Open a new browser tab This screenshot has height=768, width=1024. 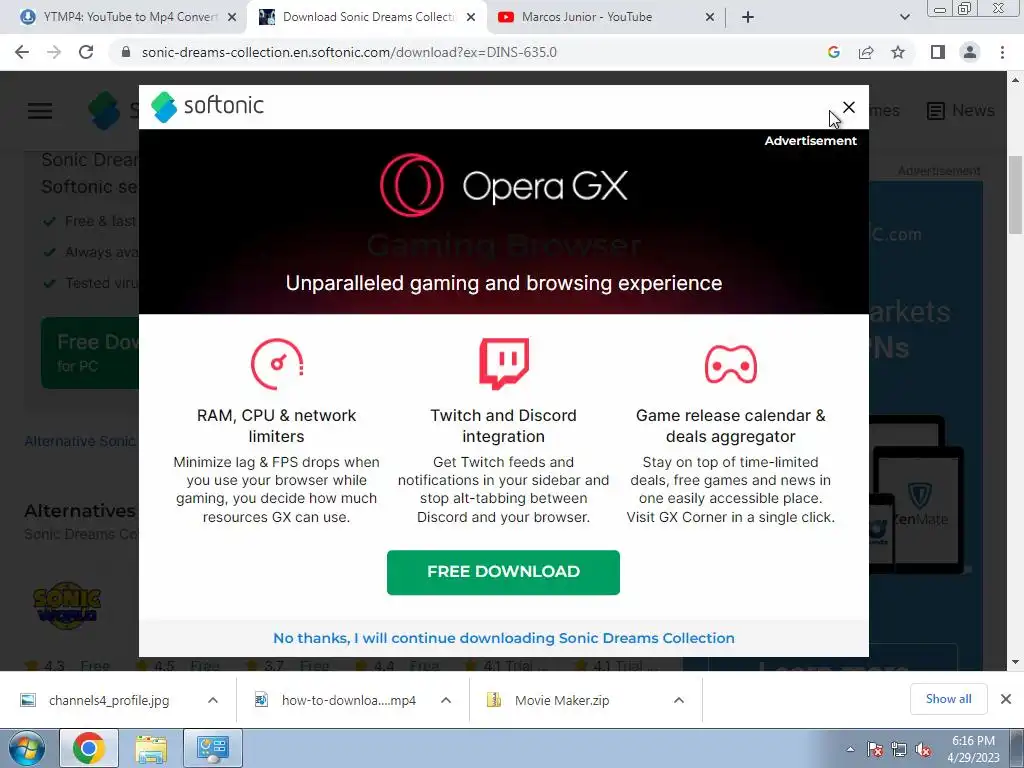tap(748, 18)
